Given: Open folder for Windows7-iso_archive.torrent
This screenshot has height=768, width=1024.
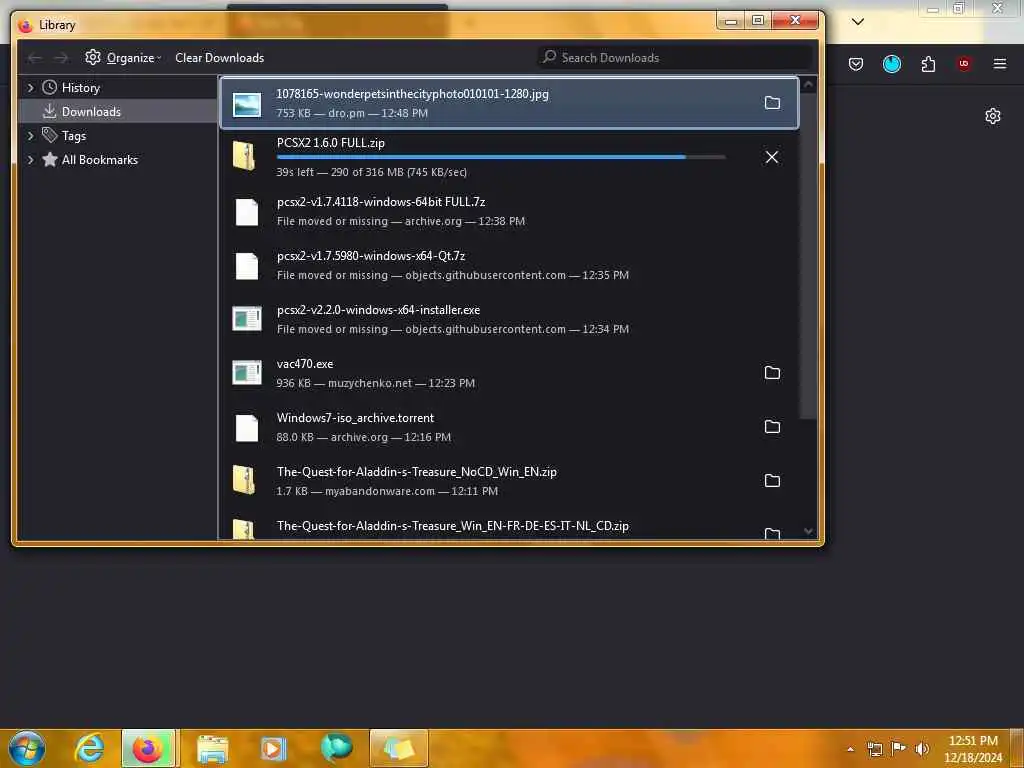Looking at the screenshot, I should tap(772, 426).
